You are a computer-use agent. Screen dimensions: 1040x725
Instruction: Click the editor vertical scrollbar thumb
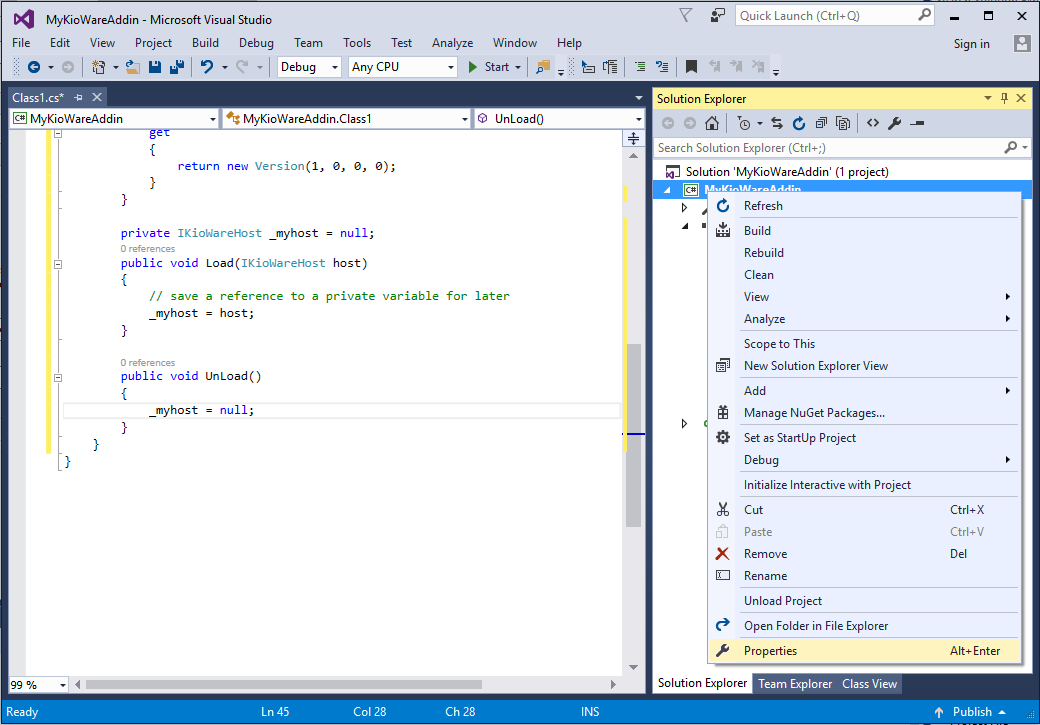[x=634, y=434]
